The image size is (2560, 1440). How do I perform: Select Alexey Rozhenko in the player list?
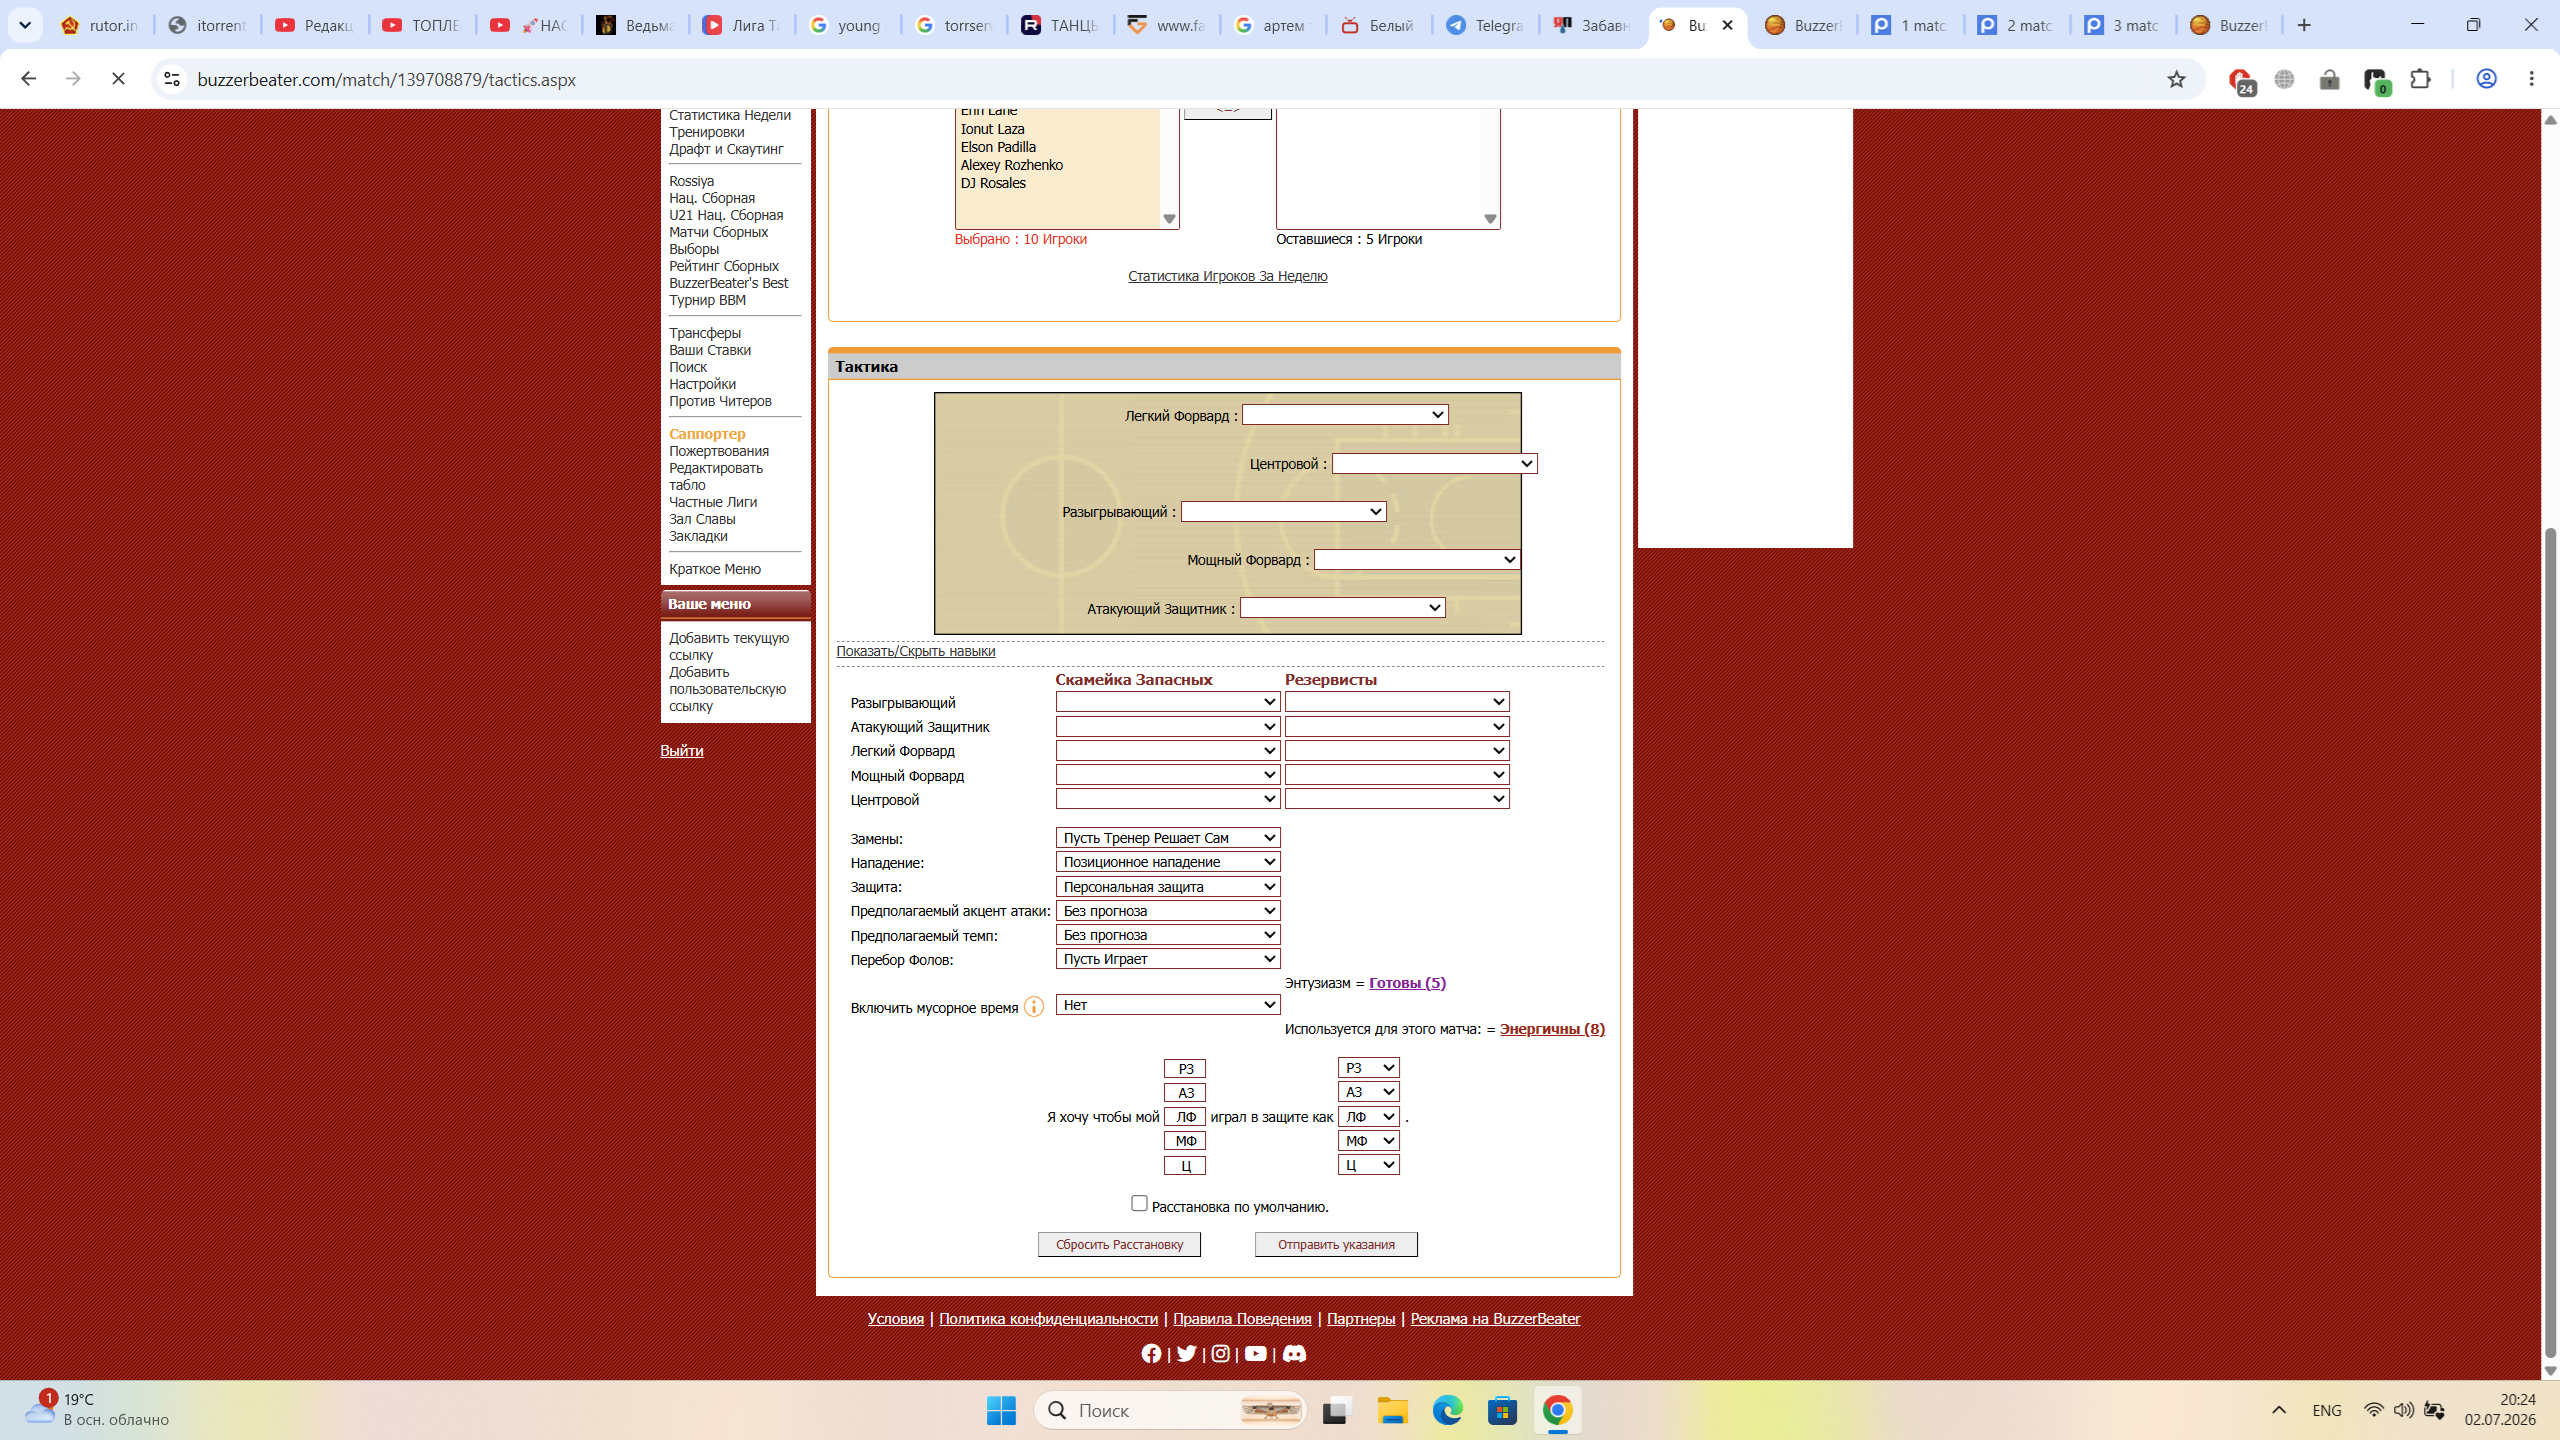1011,165
